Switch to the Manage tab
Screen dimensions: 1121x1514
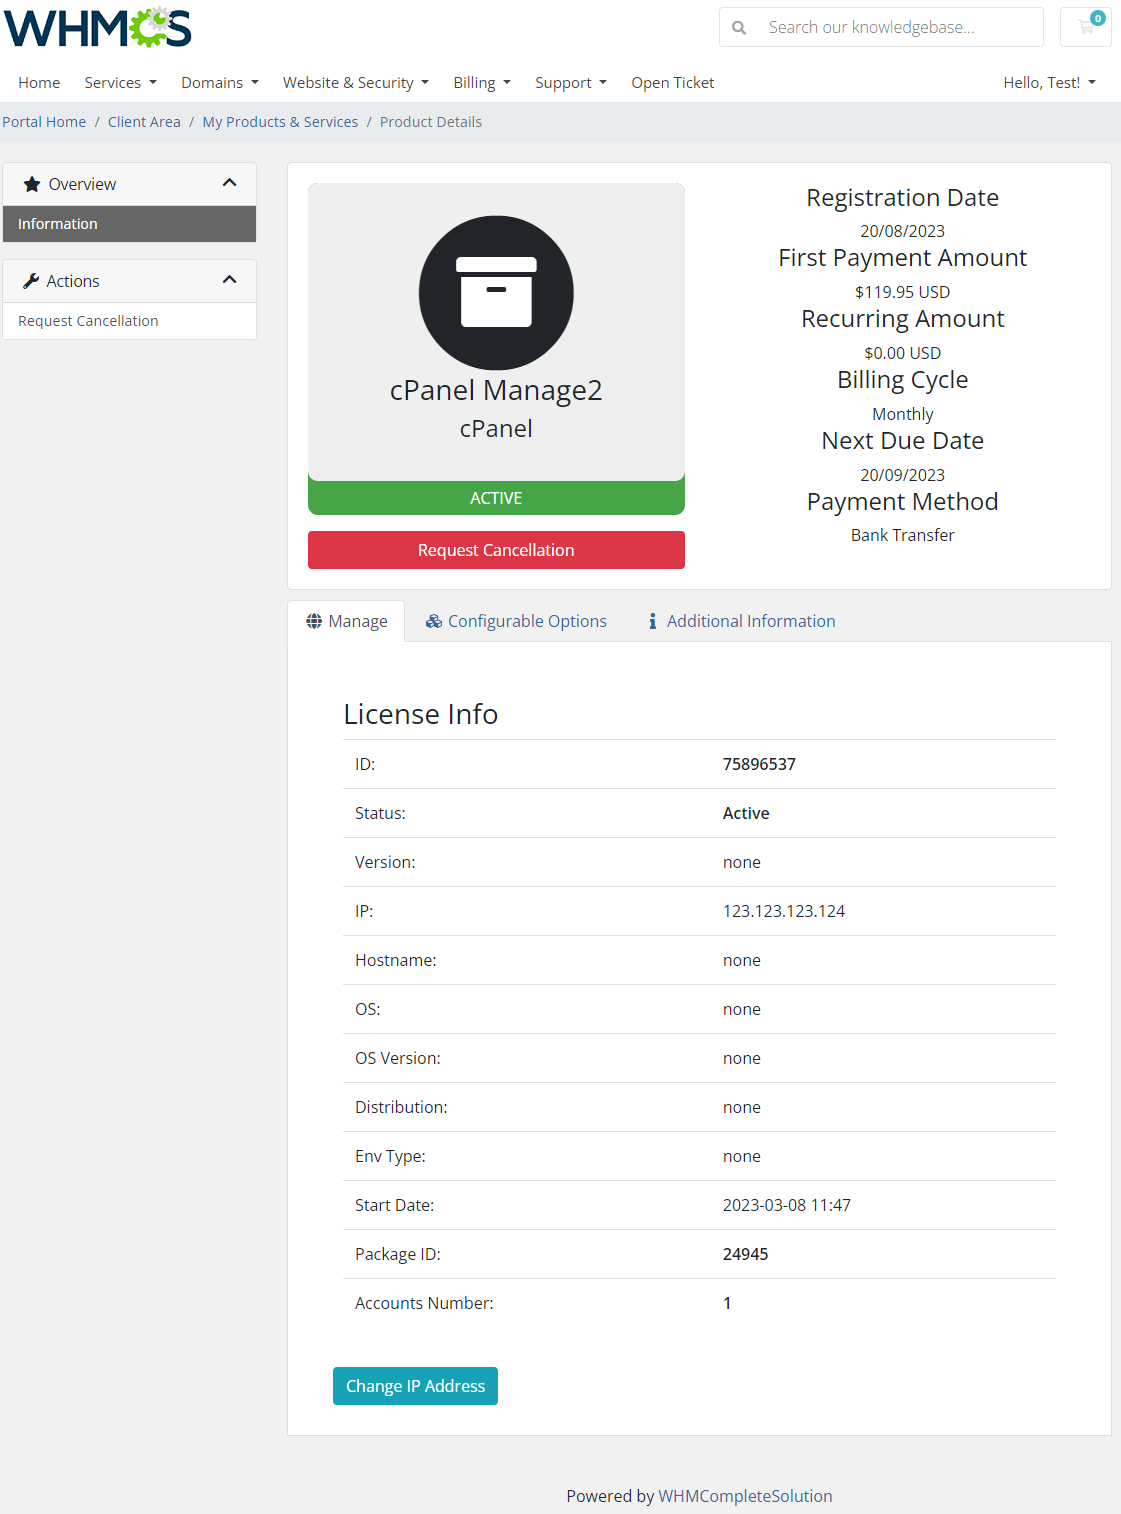[346, 621]
